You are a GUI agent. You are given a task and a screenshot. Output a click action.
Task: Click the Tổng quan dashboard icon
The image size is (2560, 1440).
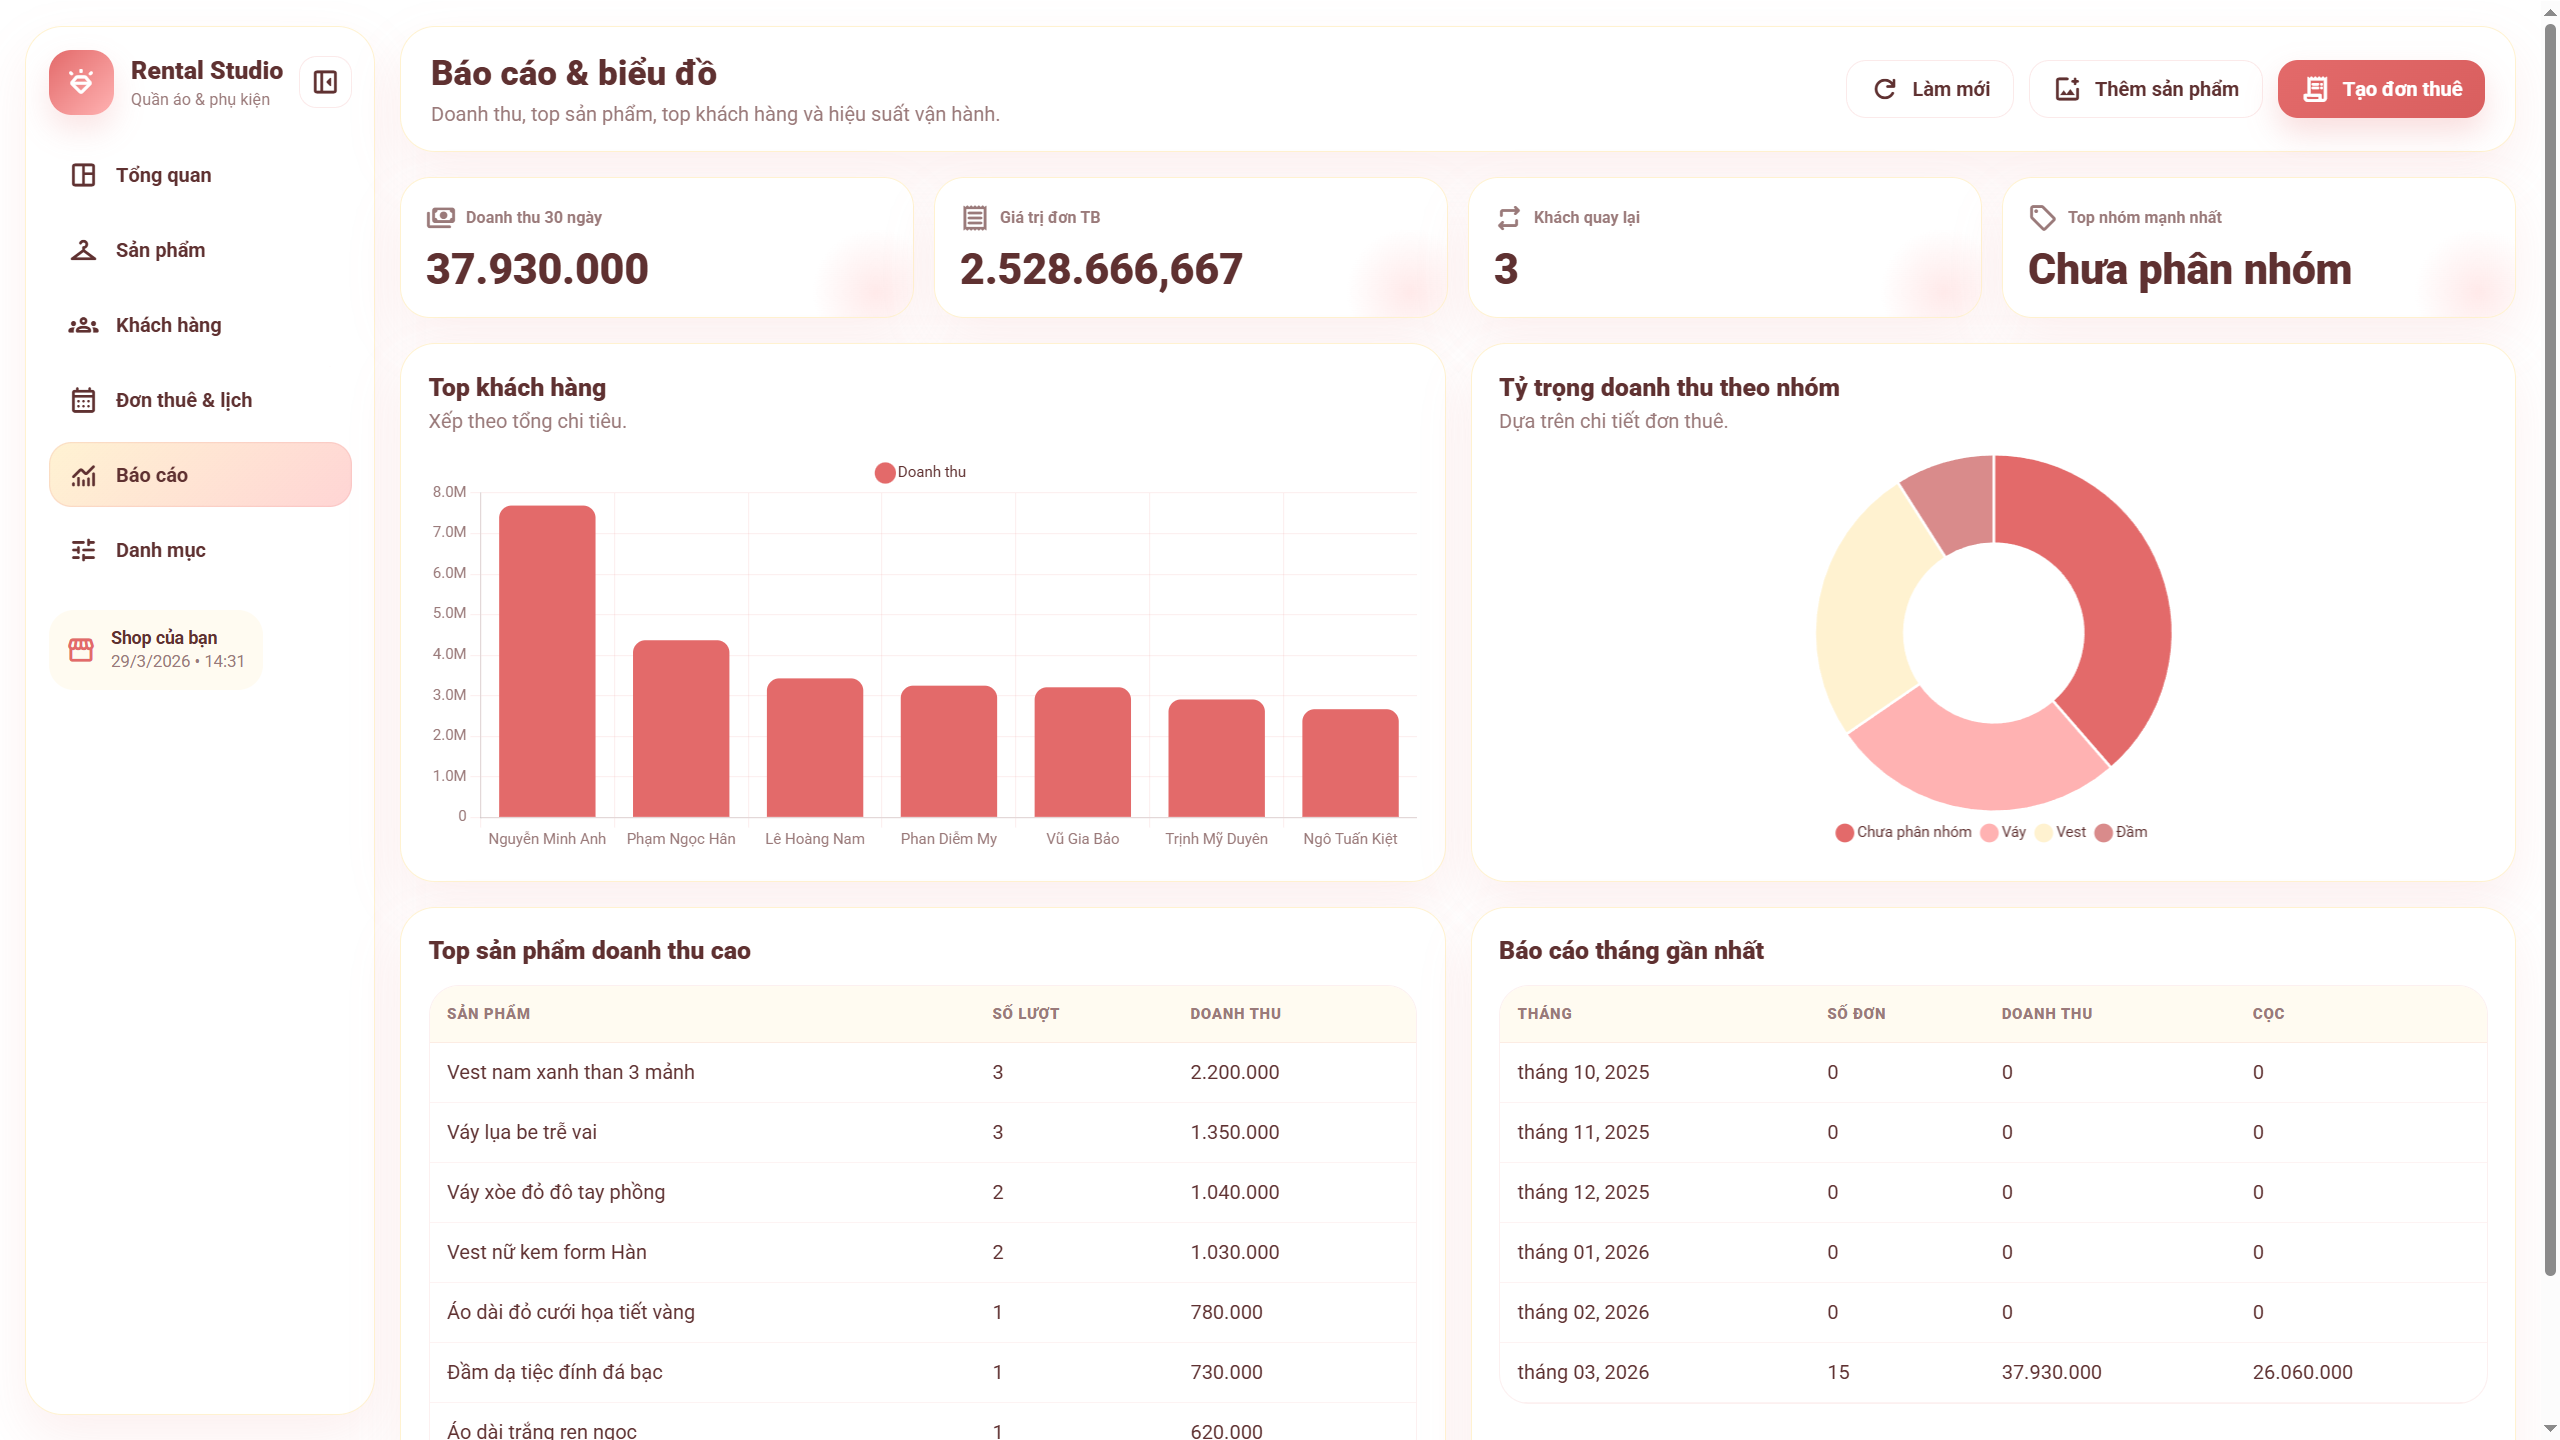click(x=83, y=175)
